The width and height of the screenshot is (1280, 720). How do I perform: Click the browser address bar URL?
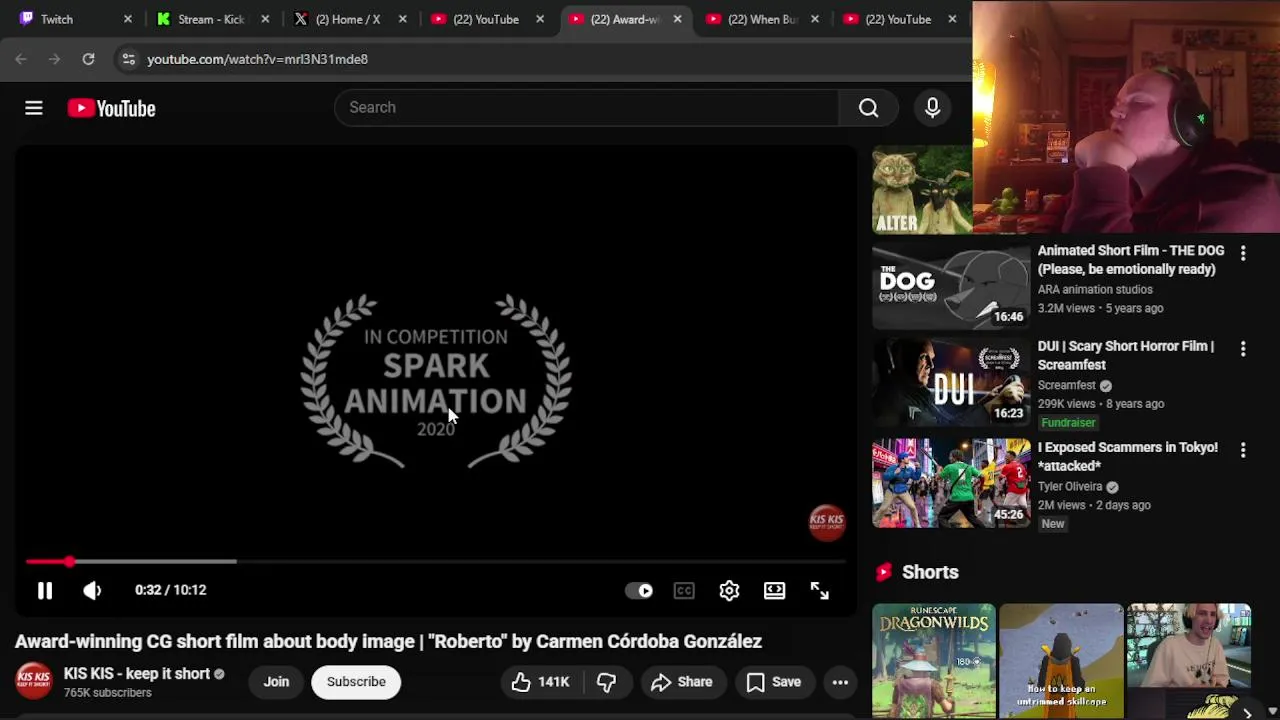pyautogui.click(x=258, y=59)
